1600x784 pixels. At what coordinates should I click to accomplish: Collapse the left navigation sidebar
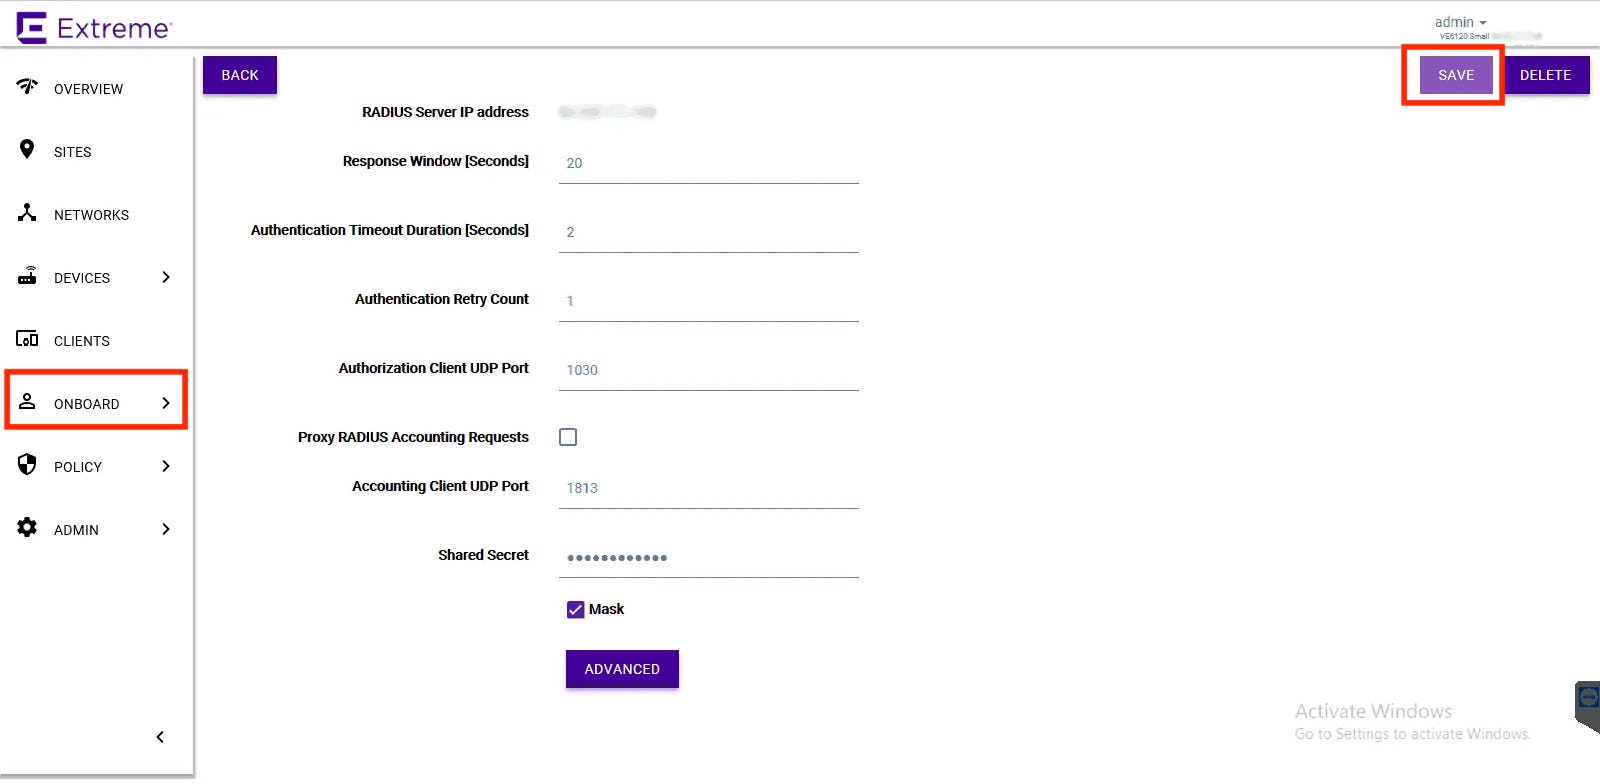pyautogui.click(x=160, y=737)
